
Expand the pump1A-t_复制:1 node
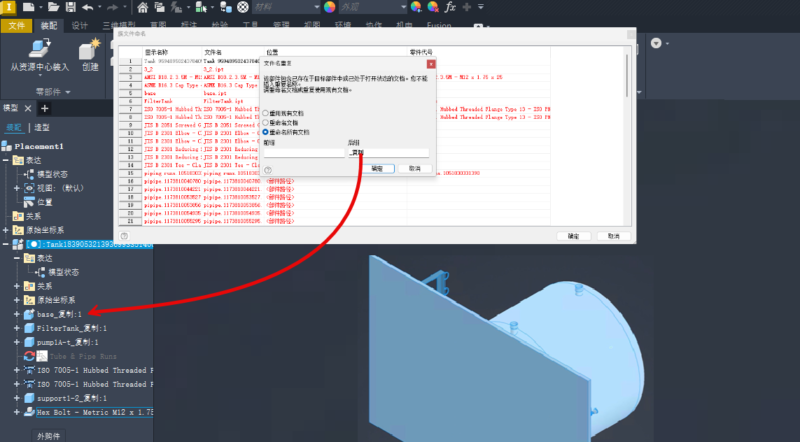pyautogui.click(x=17, y=342)
